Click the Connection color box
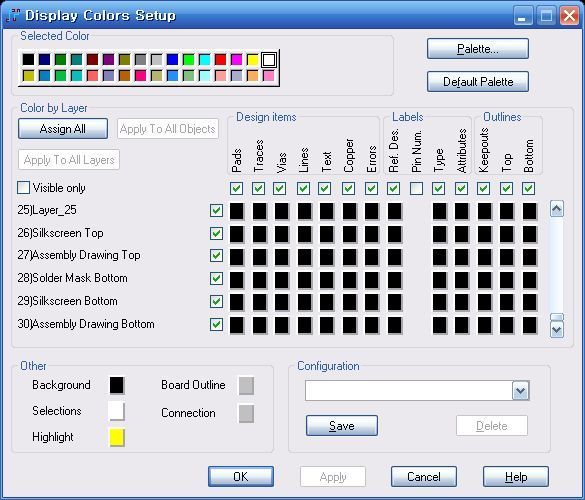The width and height of the screenshot is (585, 500). point(246,413)
